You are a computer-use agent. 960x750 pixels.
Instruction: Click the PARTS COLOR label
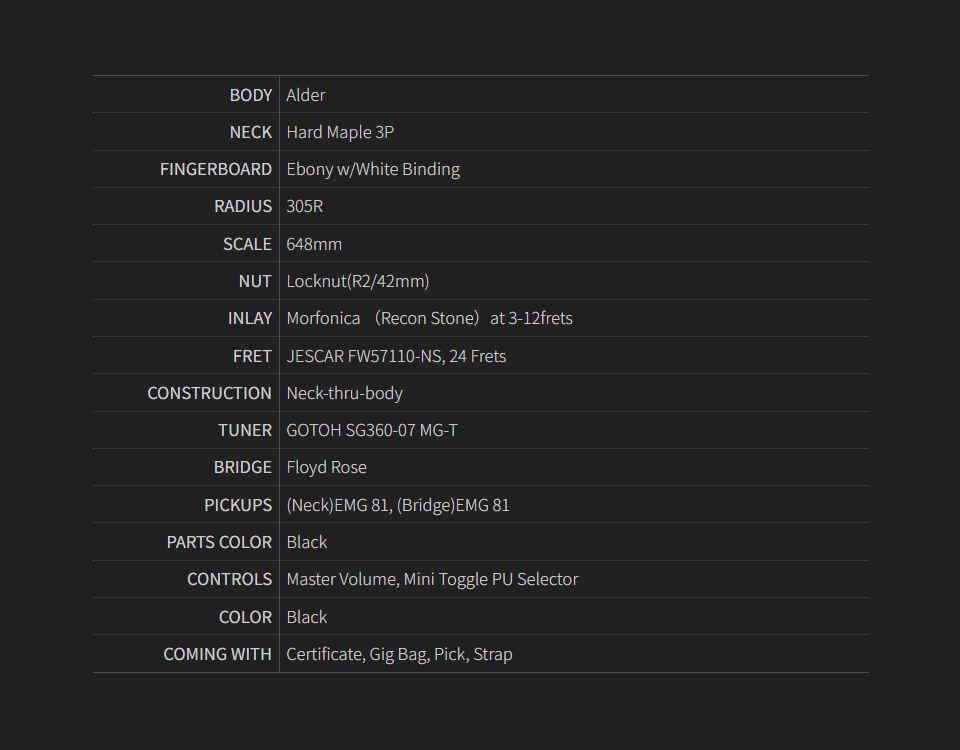(219, 542)
